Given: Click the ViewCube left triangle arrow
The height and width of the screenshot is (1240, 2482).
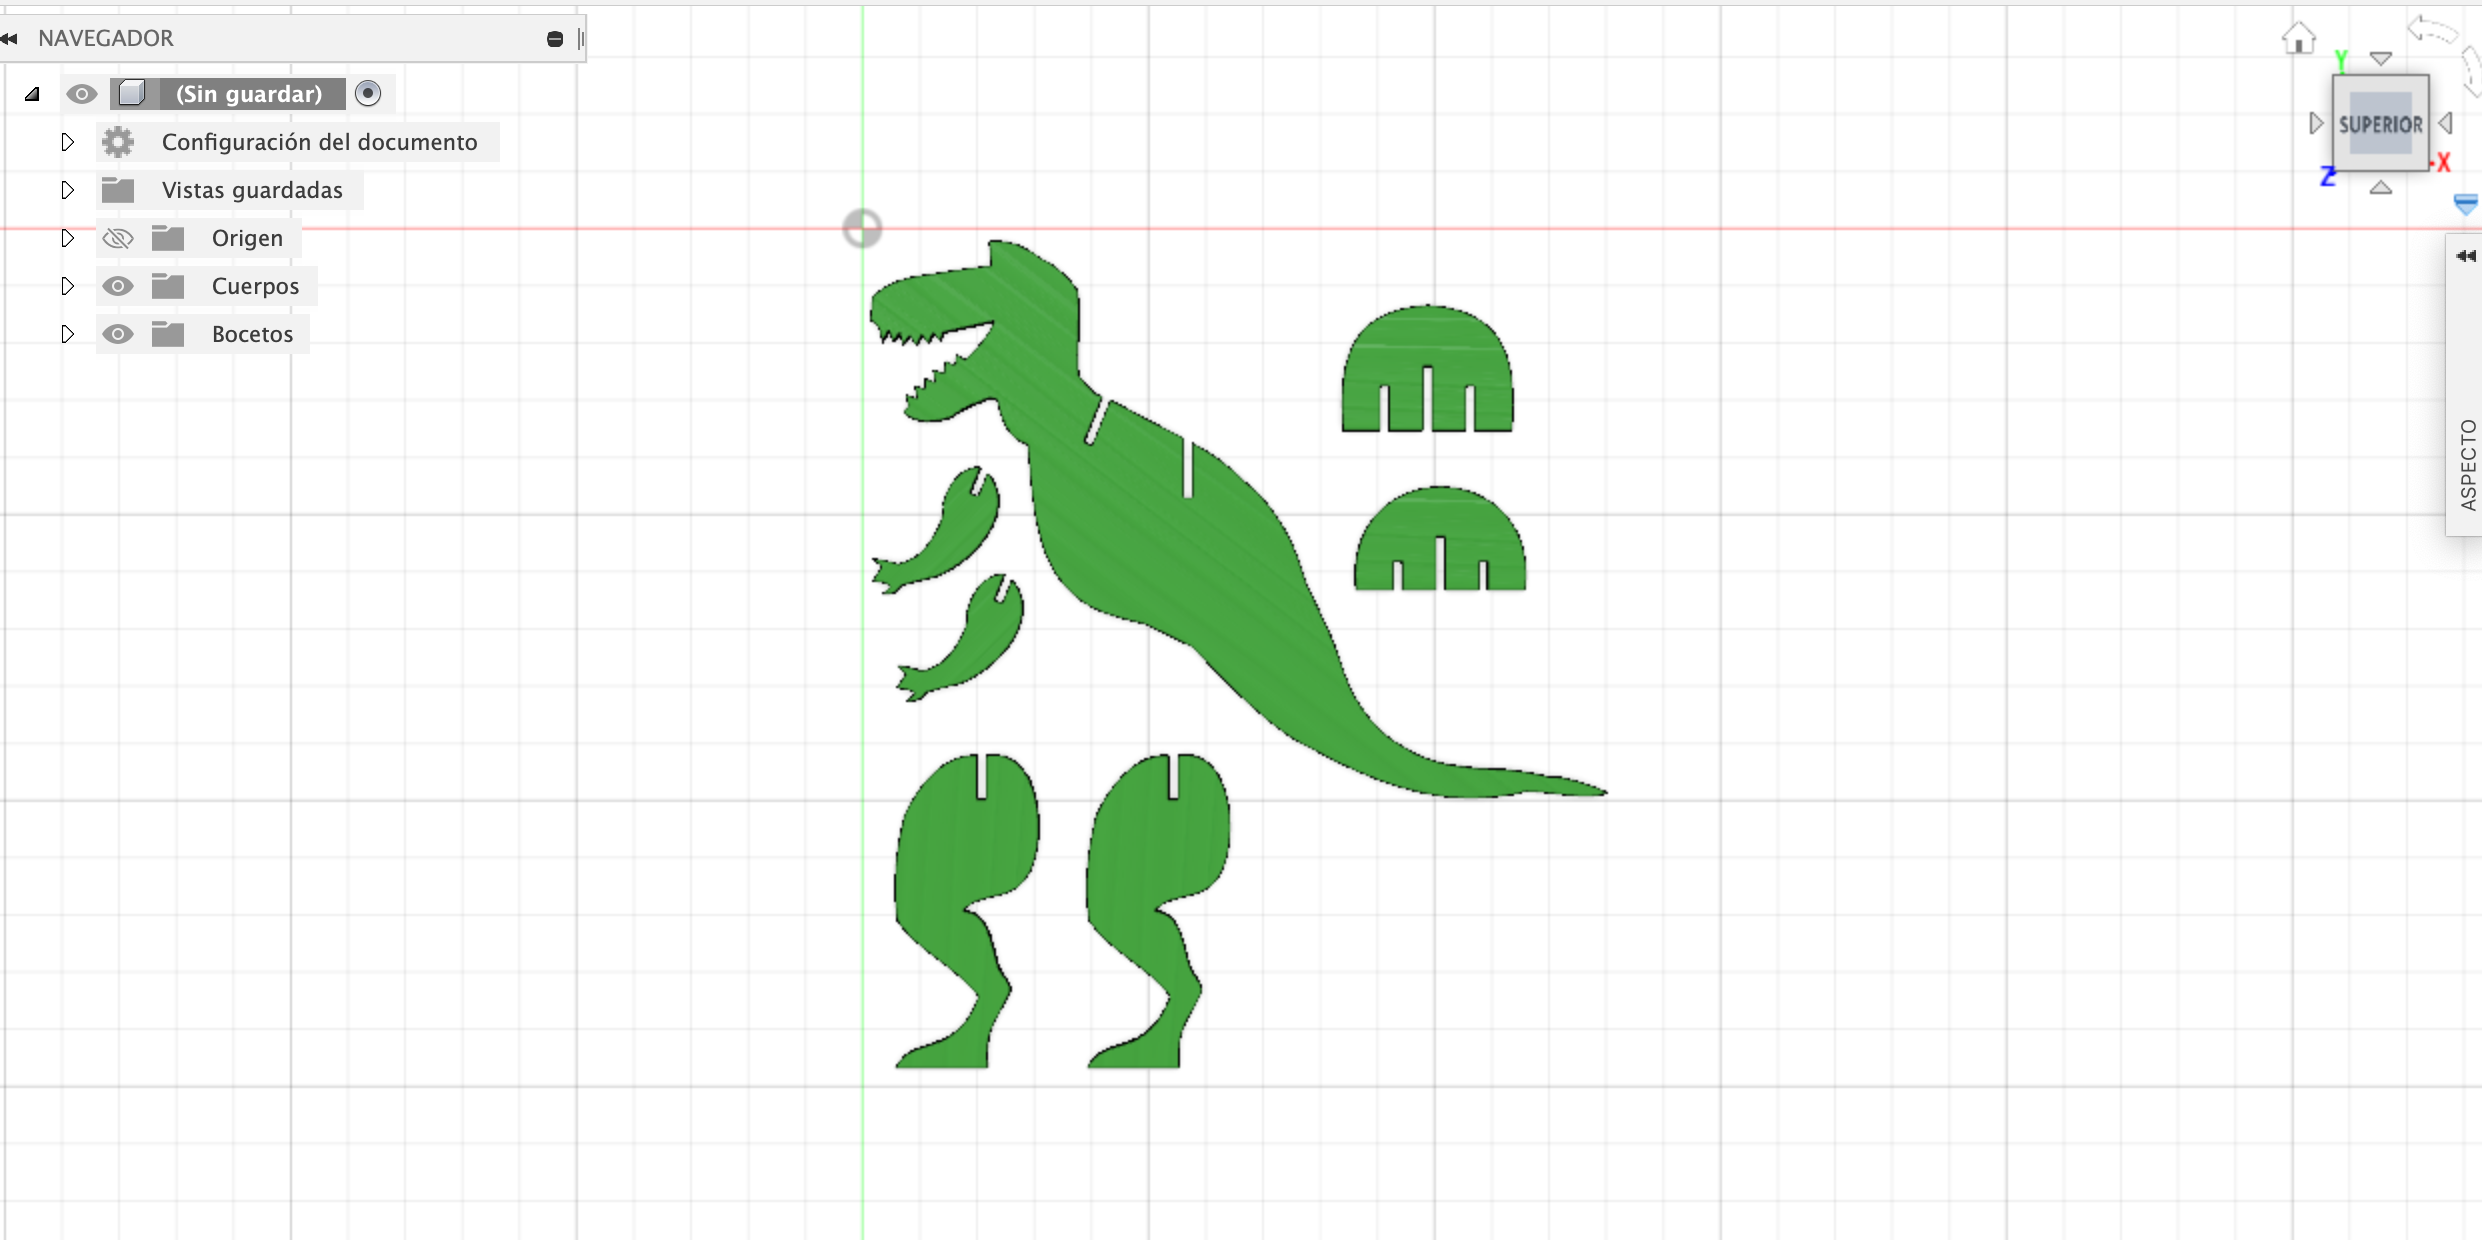Looking at the screenshot, I should coord(2315,124).
